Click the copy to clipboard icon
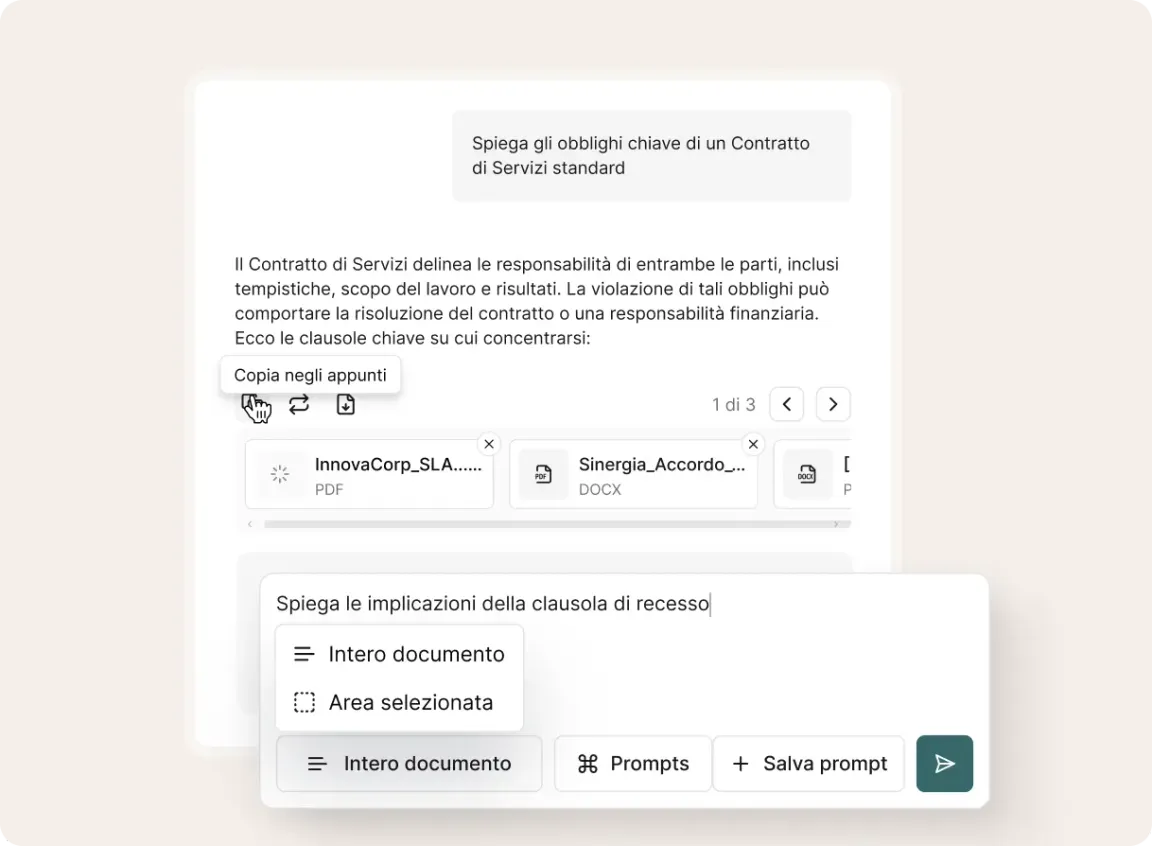 [x=252, y=404]
